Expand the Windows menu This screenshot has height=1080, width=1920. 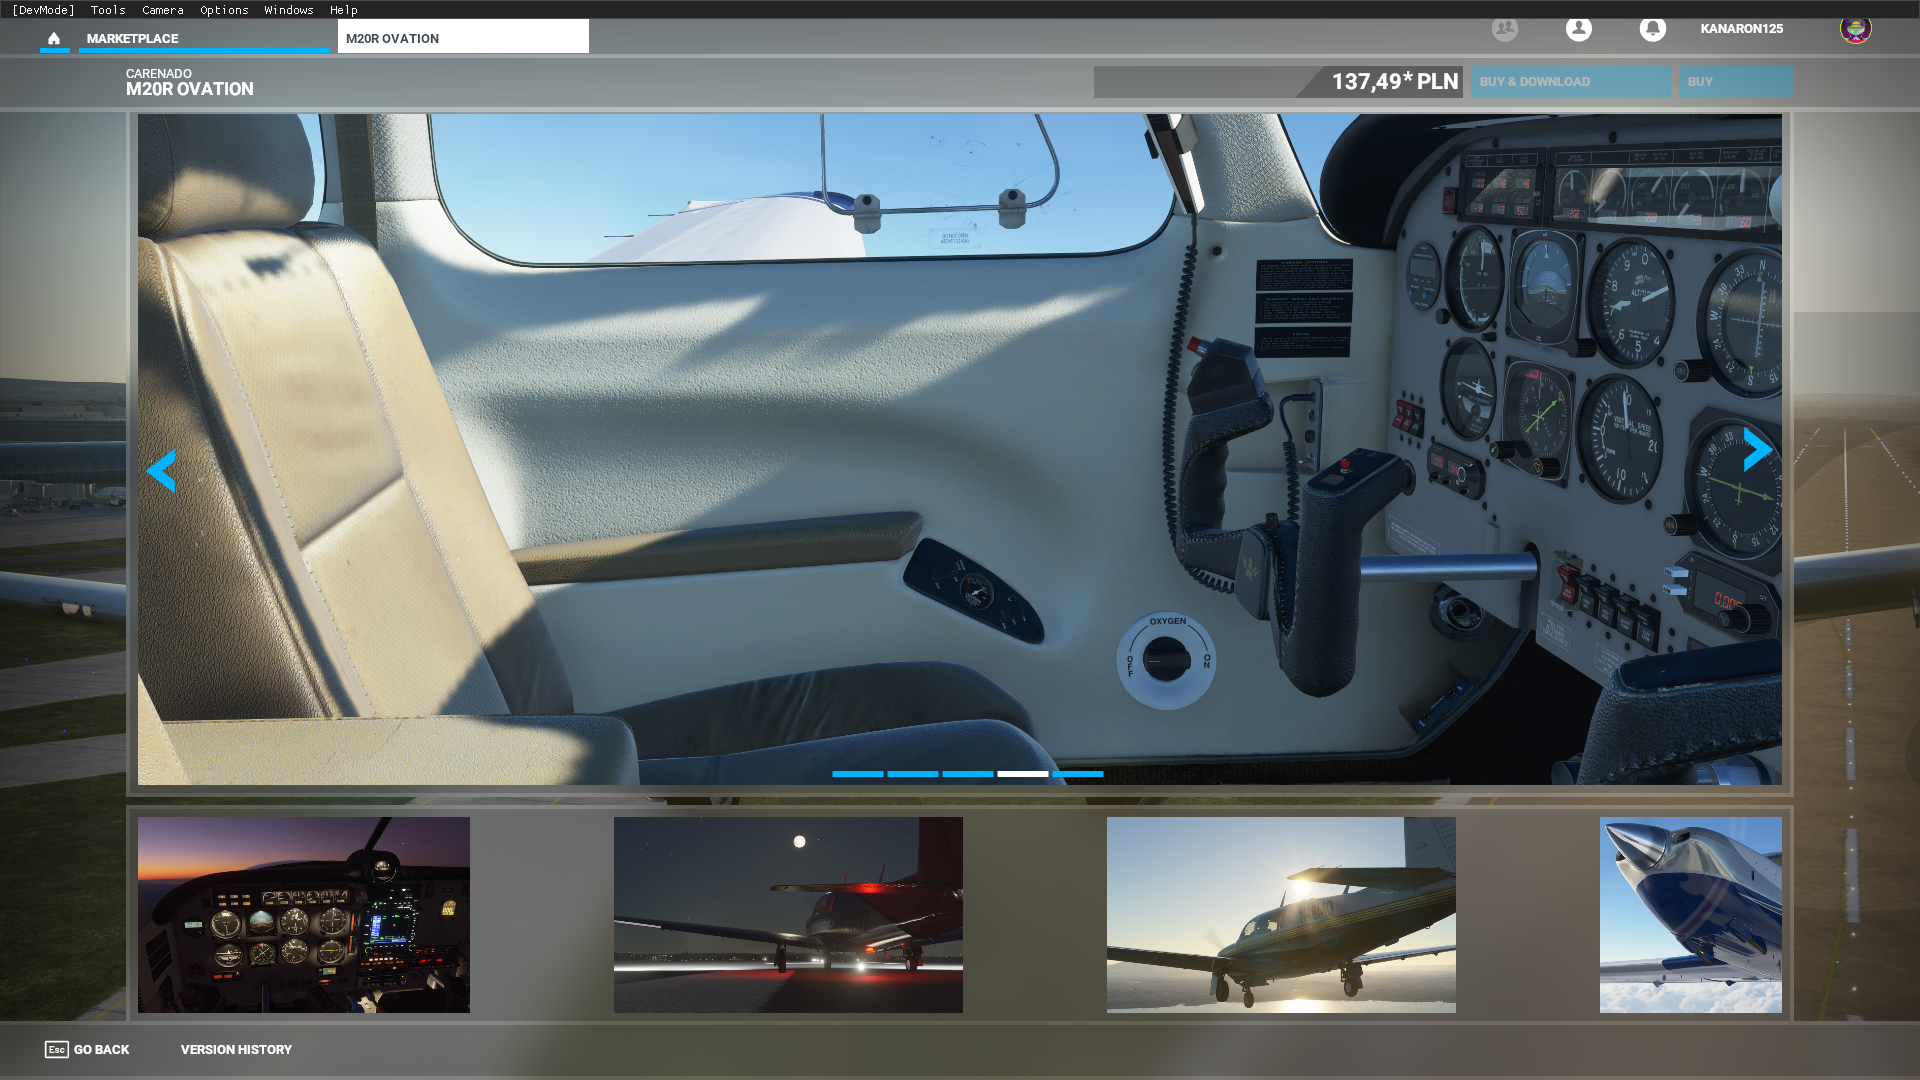coord(289,10)
